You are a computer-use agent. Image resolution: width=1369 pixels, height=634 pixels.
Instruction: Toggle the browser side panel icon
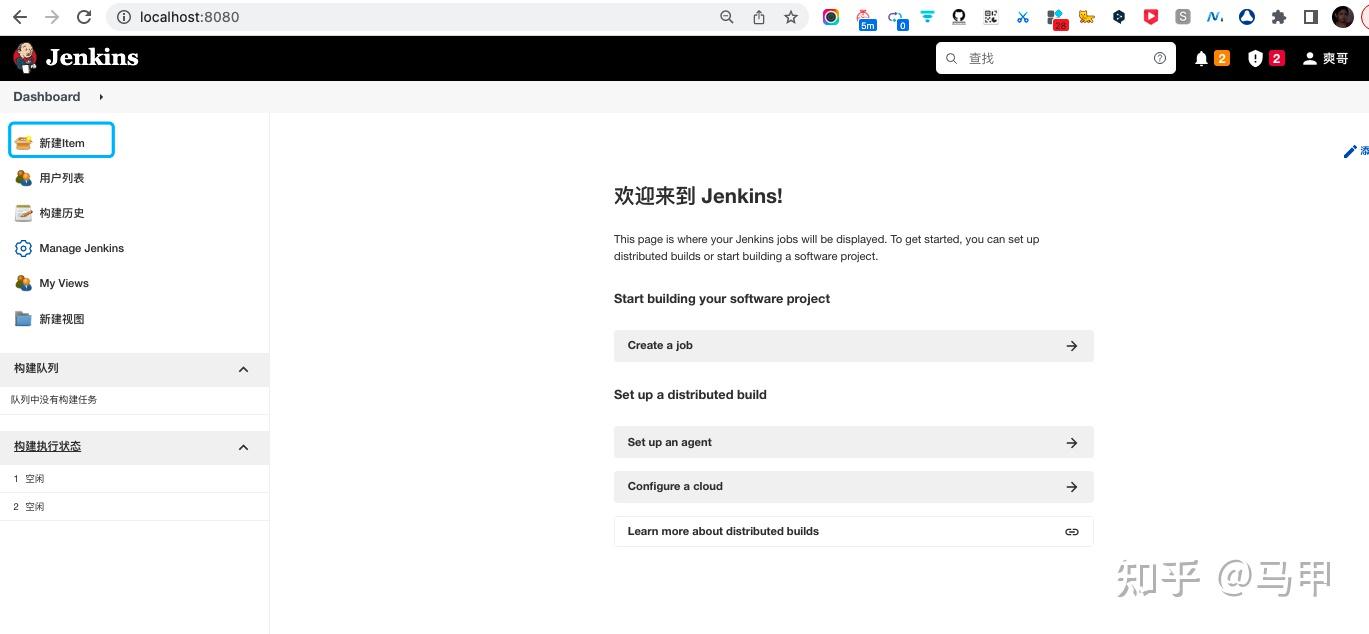pos(1311,17)
